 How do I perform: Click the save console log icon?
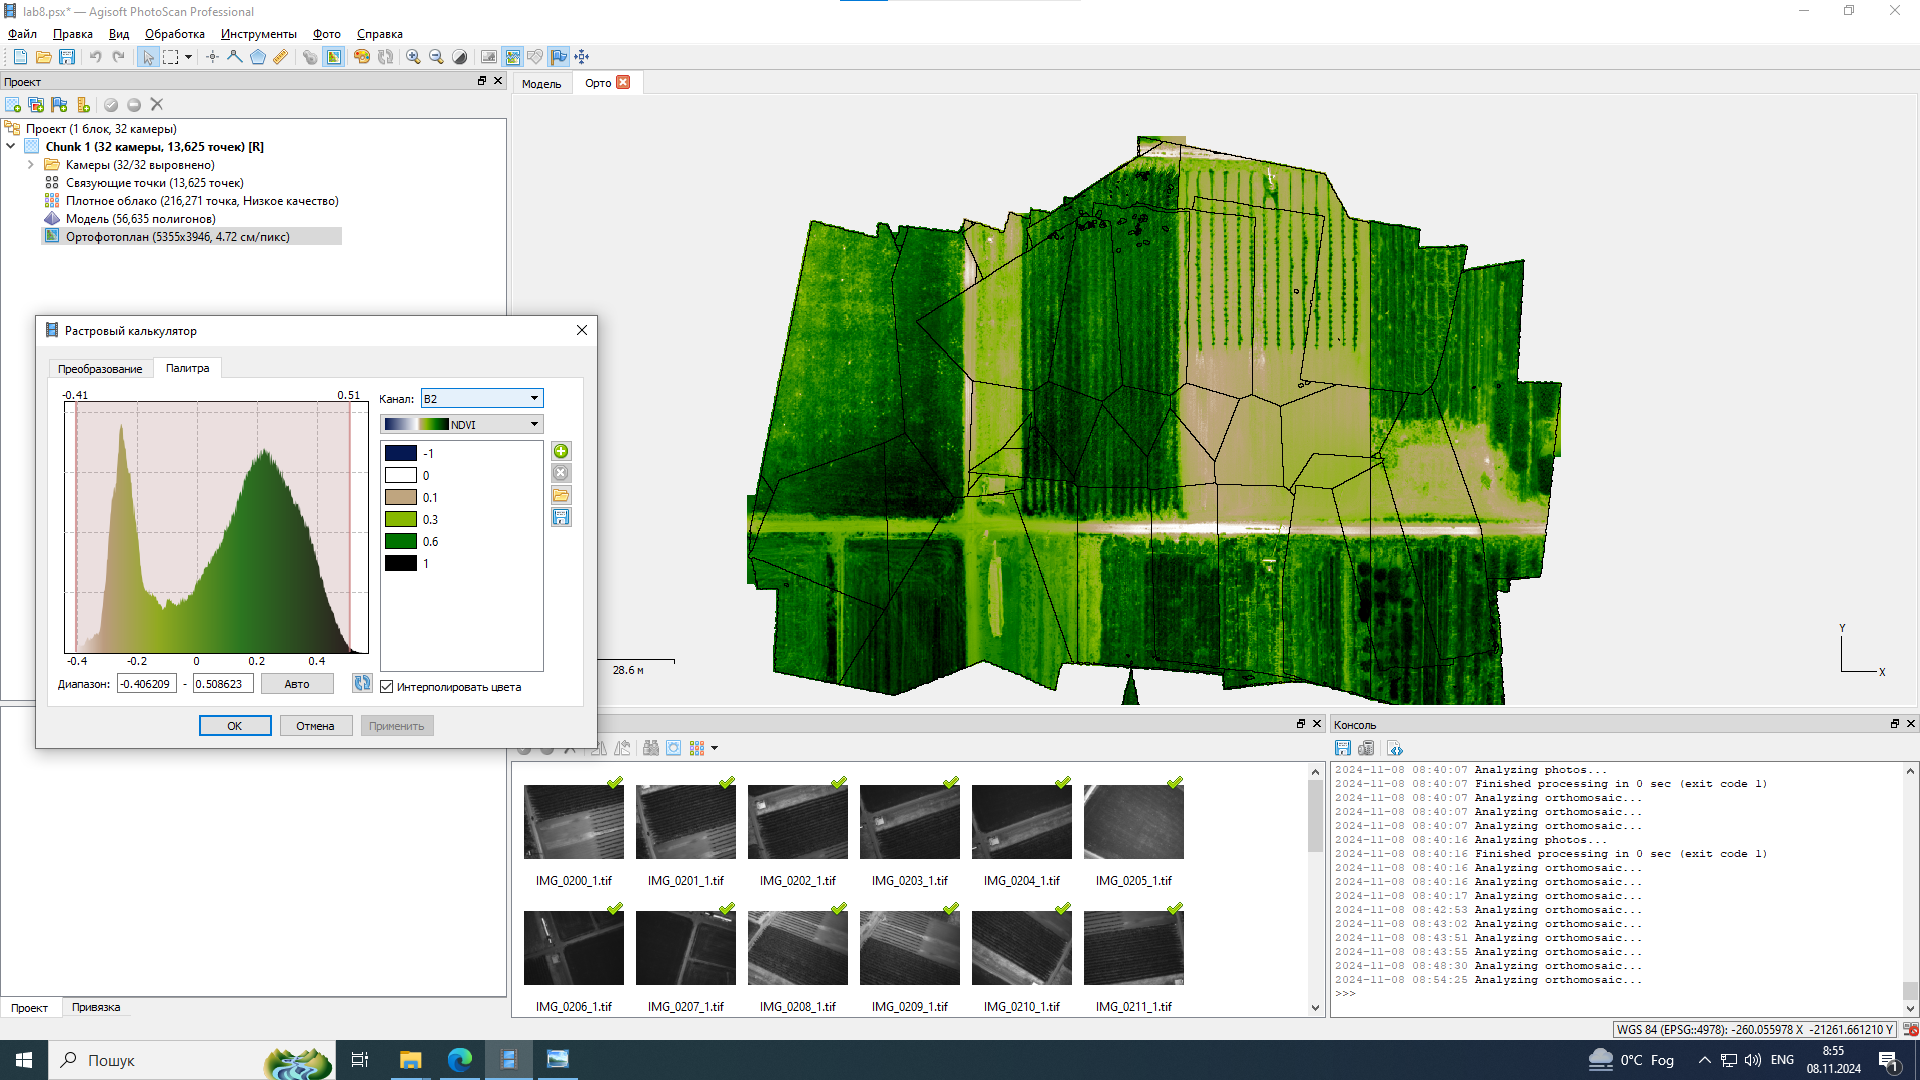(1343, 749)
